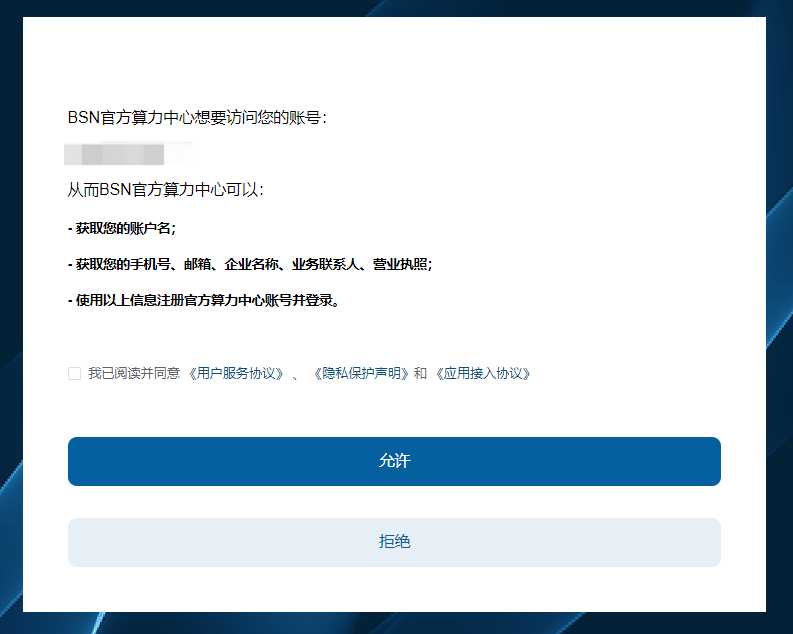Click the text 从而BSN官方算力中心可以
Image resolution: width=793 pixels, height=634 pixels.
[165, 190]
